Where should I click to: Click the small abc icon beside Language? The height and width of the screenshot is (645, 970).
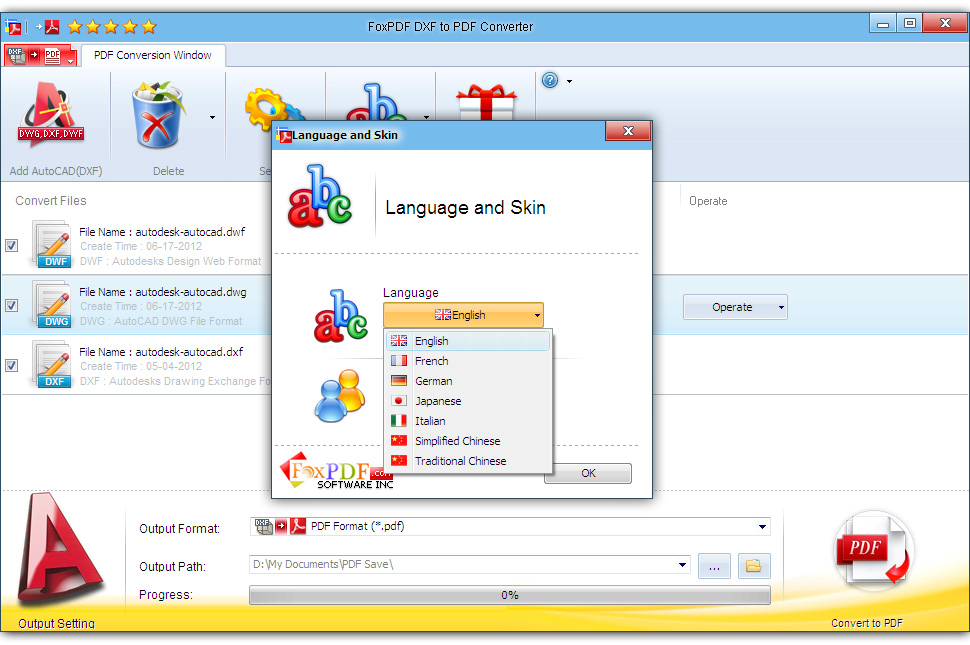pos(340,316)
